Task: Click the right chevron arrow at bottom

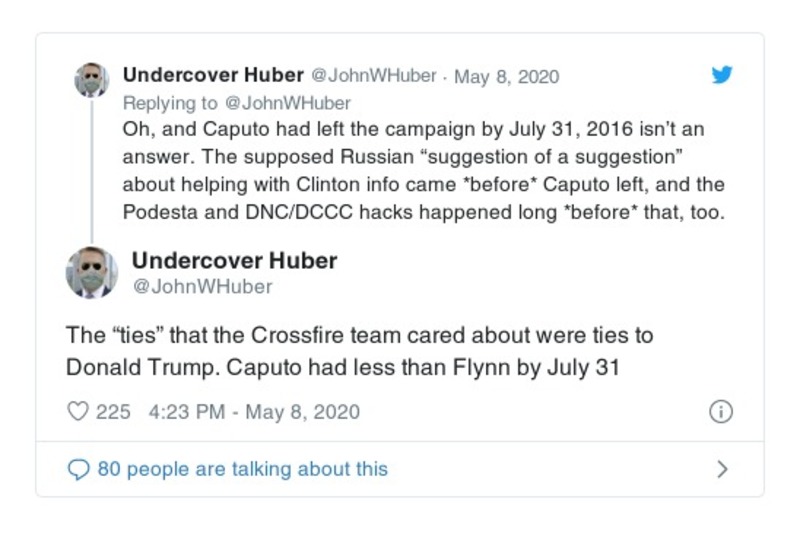Action: tap(722, 469)
